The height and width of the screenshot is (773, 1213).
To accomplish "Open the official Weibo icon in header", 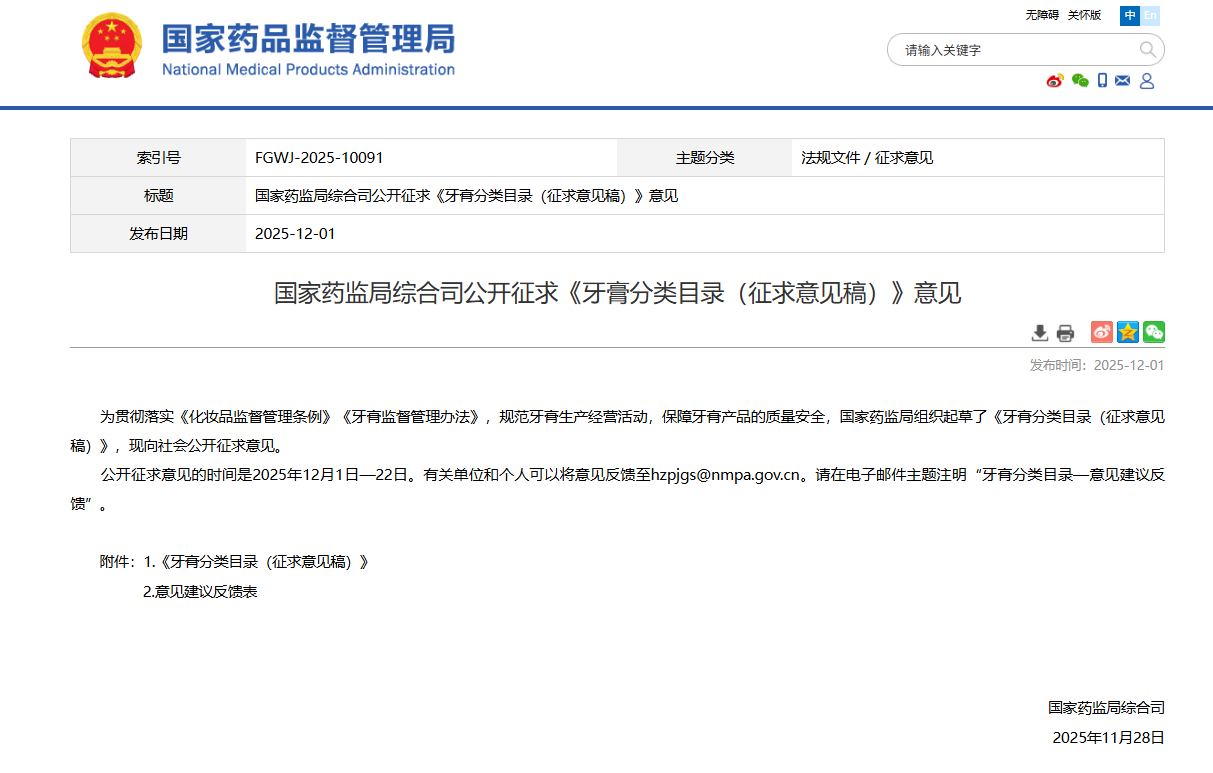I will (1054, 81).
